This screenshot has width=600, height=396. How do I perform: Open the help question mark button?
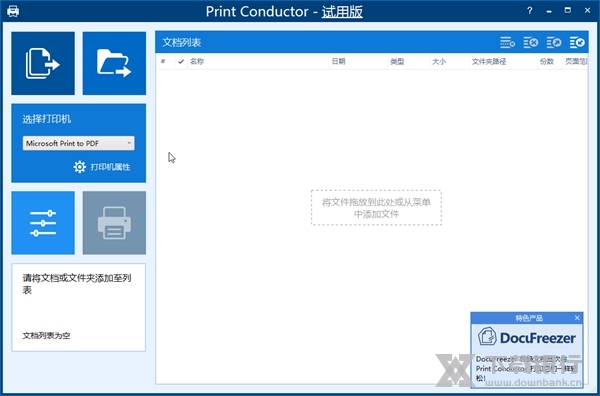click(x=530, y=11)
